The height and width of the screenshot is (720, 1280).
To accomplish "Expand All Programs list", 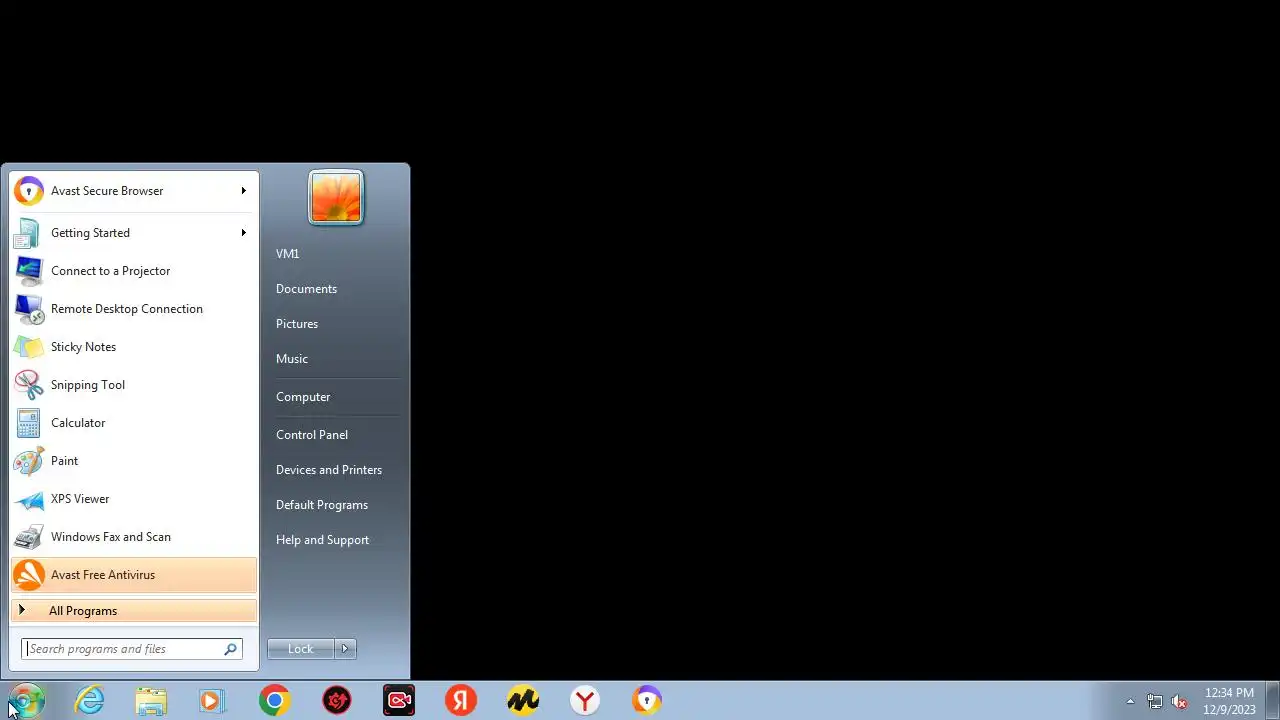I will [x=134, y=611].
